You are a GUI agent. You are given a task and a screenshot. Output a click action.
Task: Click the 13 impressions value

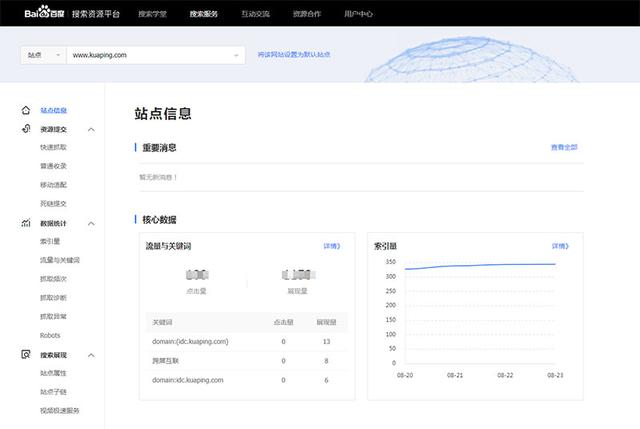(326, 341)
